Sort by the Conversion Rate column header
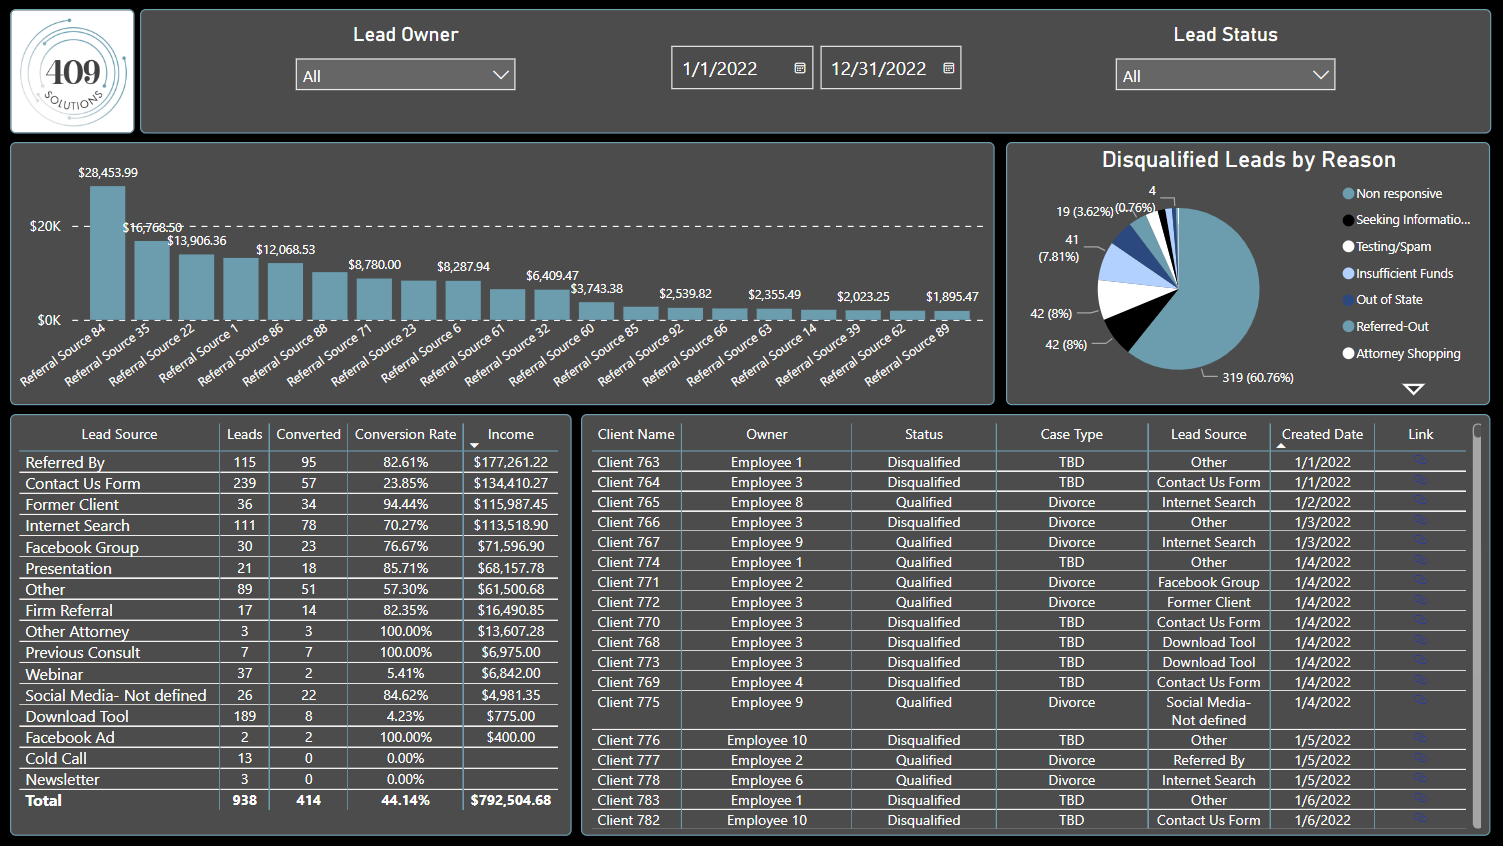This screenshot has height=846, width=1503. coord(405,434)
